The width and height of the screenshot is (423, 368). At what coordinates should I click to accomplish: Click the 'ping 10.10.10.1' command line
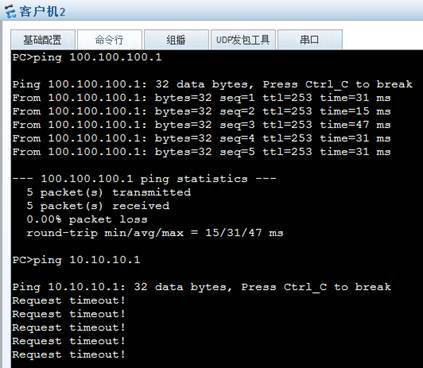76,260
